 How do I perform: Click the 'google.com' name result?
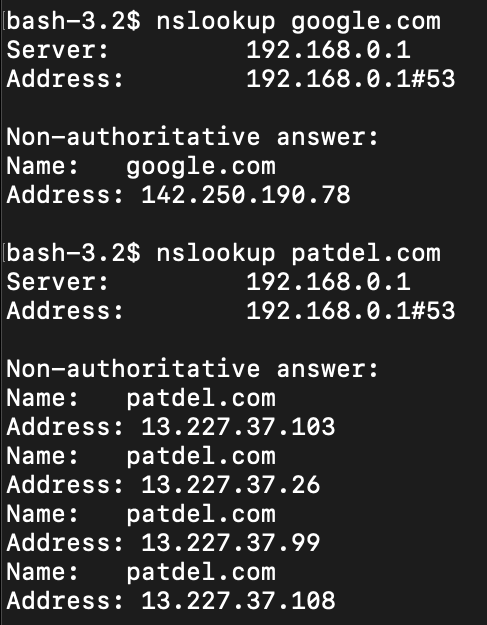click(201, 167)
